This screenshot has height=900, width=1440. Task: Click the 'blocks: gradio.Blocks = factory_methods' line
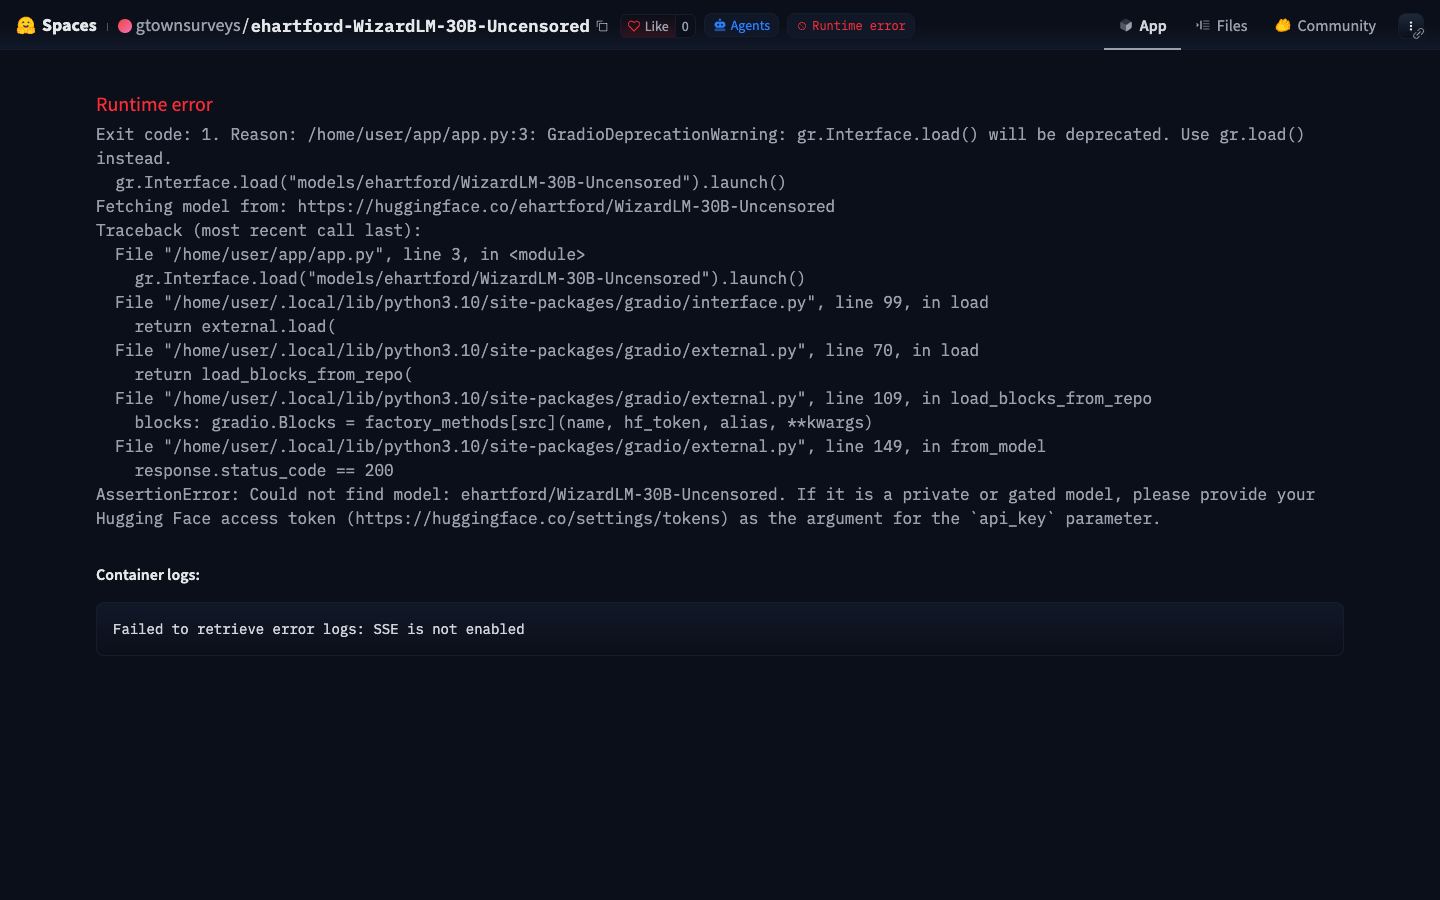(x=503, y=422)
